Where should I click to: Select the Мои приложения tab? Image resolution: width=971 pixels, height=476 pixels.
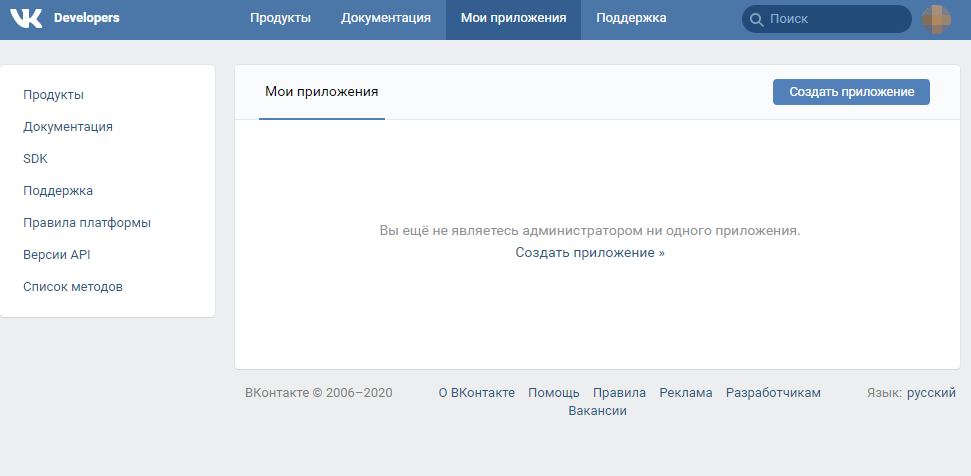point(321,91)
